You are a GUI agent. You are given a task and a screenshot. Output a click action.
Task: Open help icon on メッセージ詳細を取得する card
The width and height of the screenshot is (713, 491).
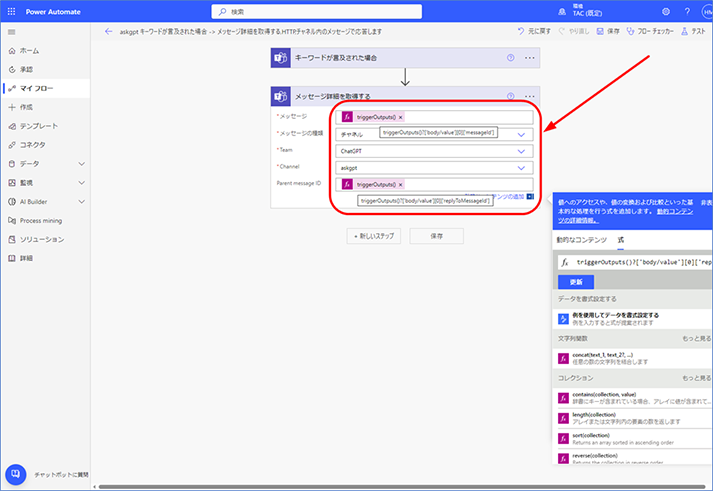pyautogui.click(x=511, y=96)
